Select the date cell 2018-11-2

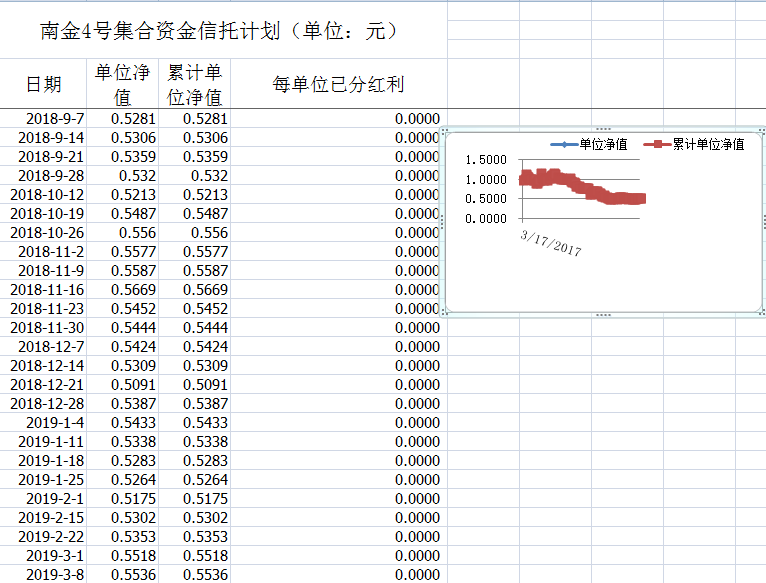point(43,251)
